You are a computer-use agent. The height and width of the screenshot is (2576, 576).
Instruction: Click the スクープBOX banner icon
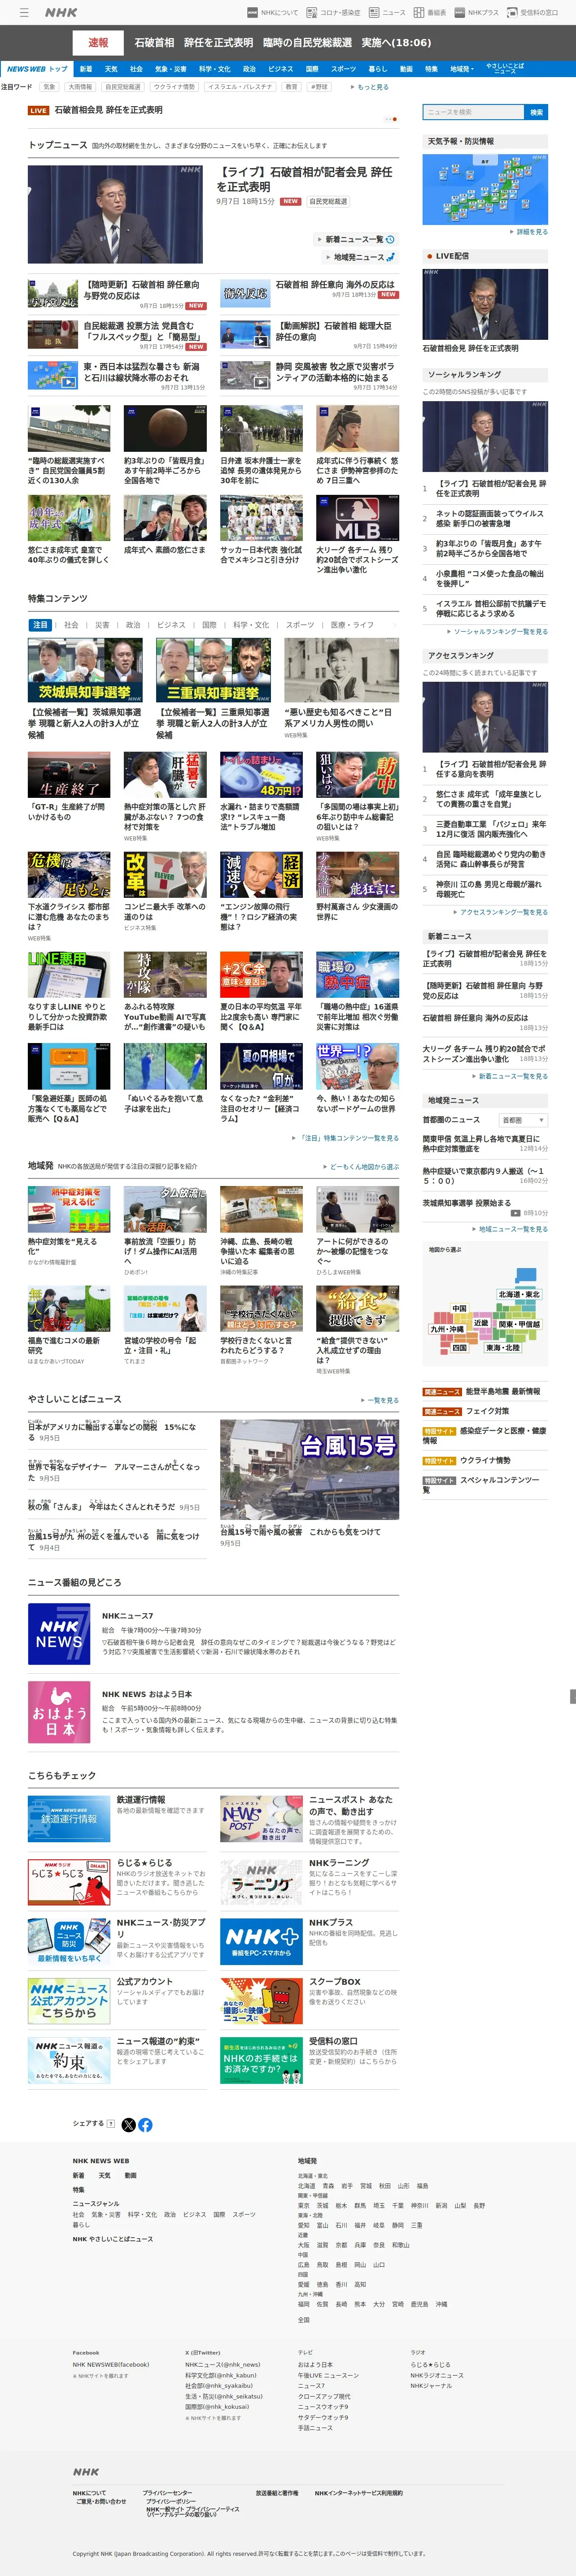261,2000
